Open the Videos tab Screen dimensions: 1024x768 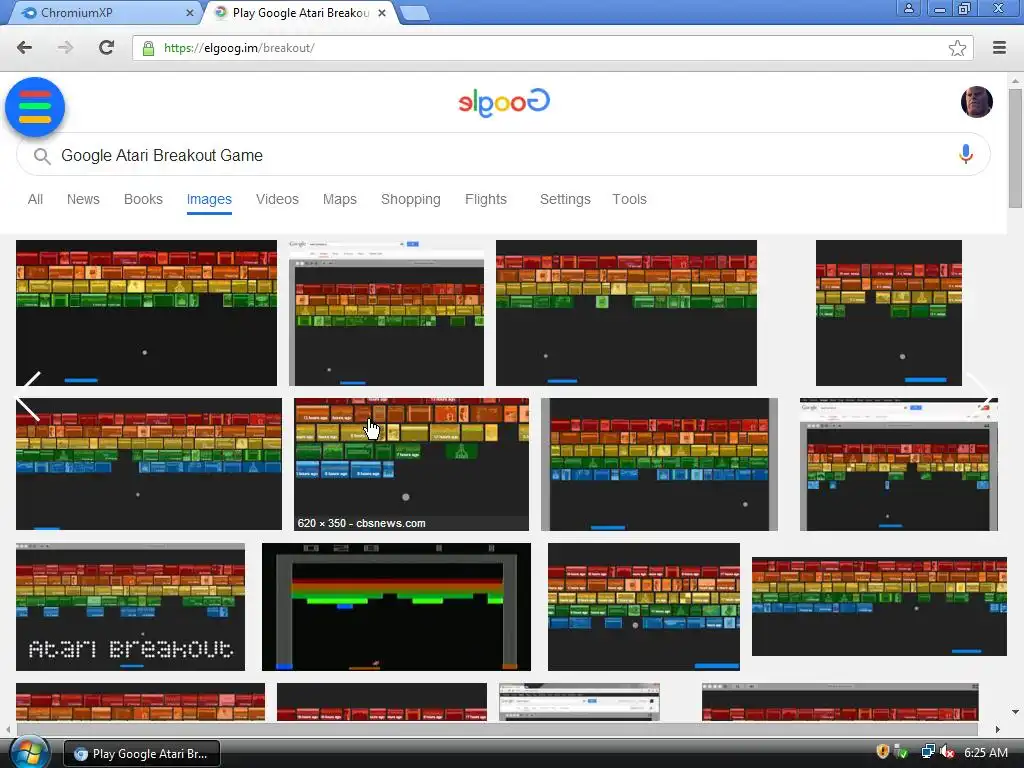click(277, 199)
